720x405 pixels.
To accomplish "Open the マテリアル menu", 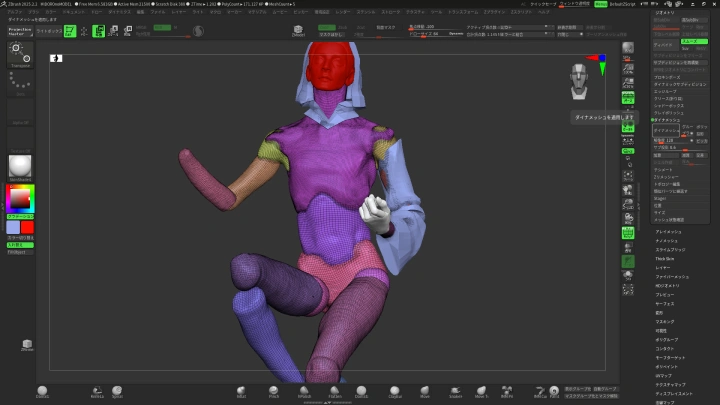I will coord(257,12).
